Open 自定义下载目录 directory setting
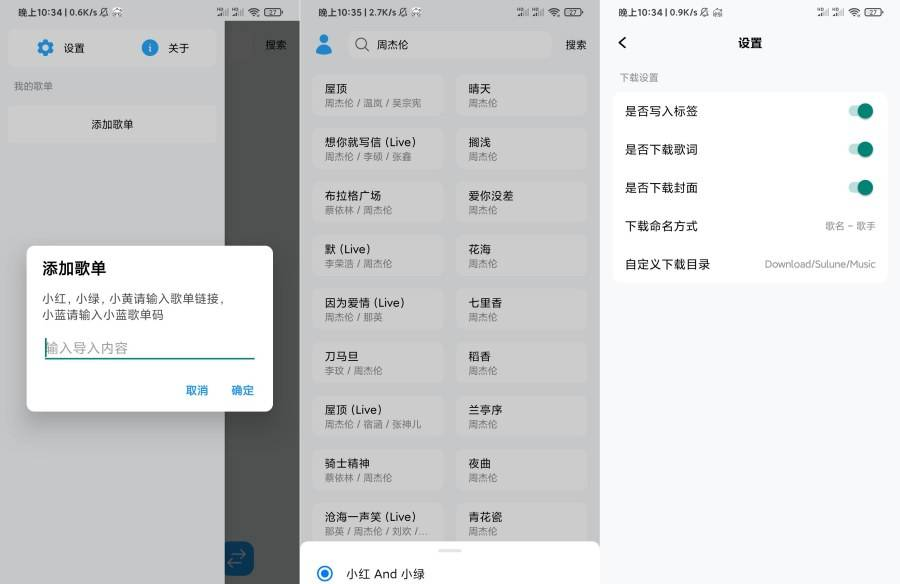This screenshot has height=584, width=900. click(x=750, y=264)
